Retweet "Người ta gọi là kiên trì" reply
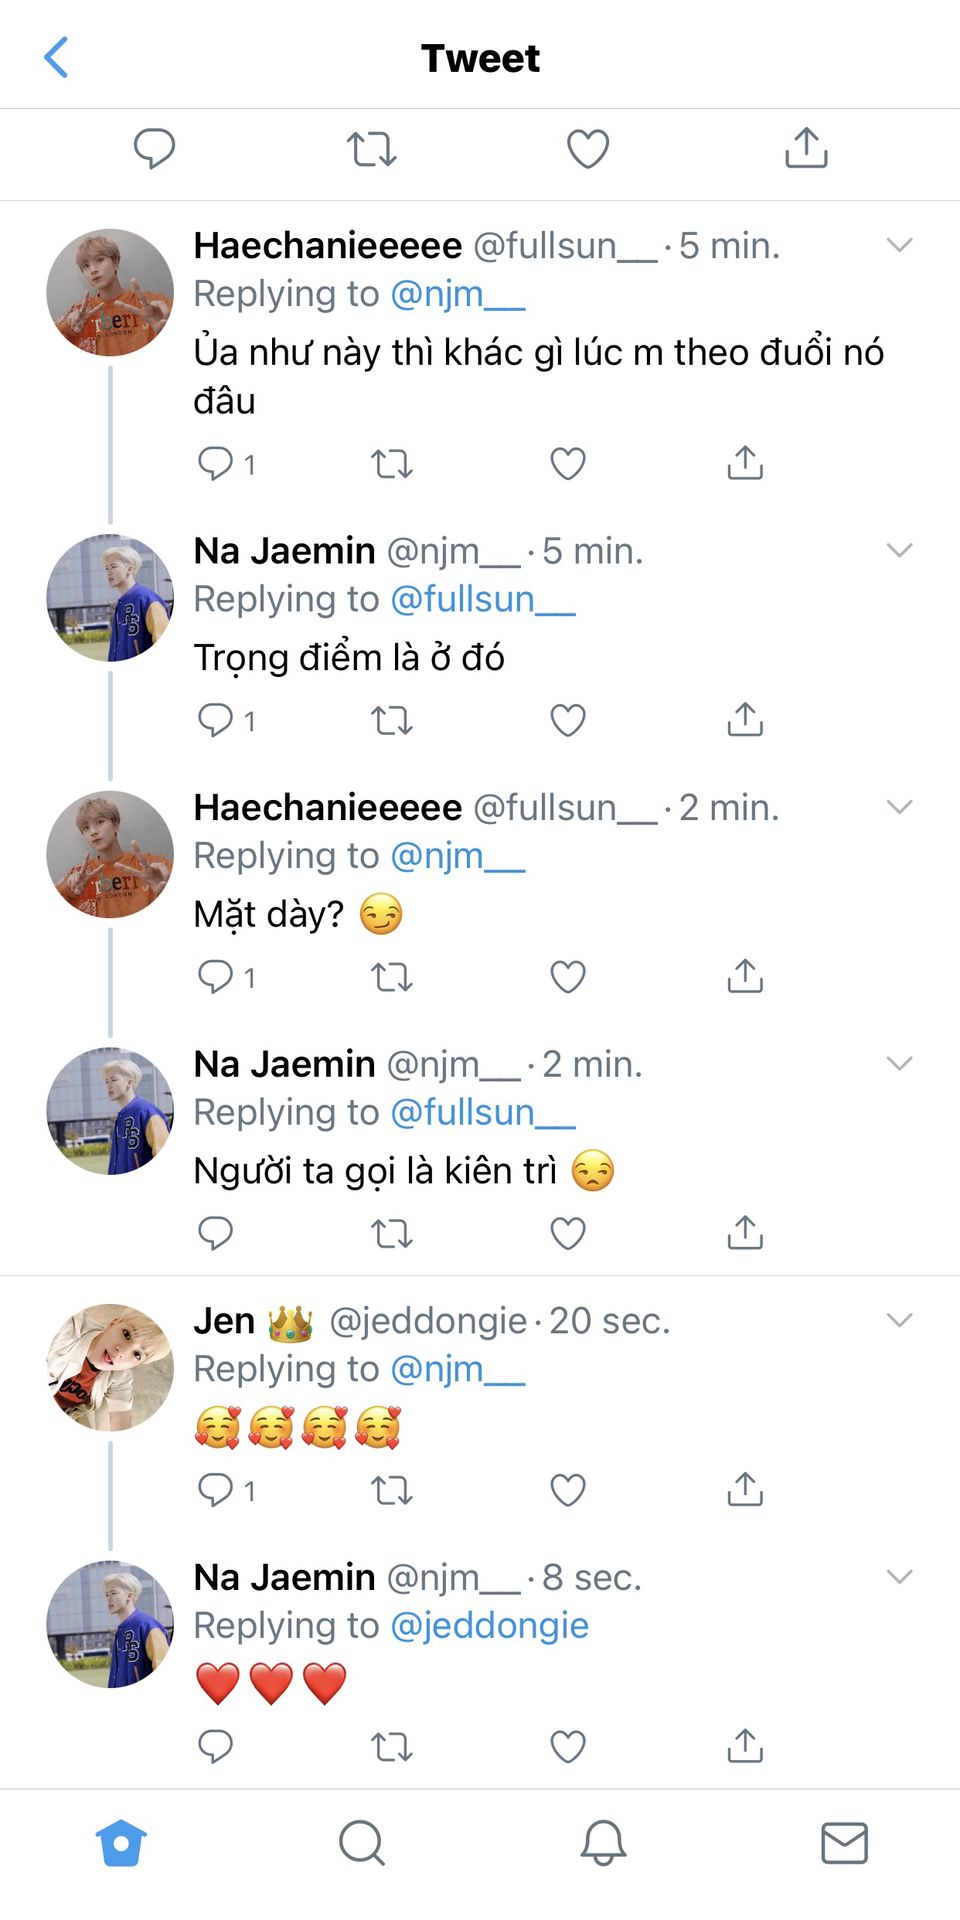 (391, 1234)
